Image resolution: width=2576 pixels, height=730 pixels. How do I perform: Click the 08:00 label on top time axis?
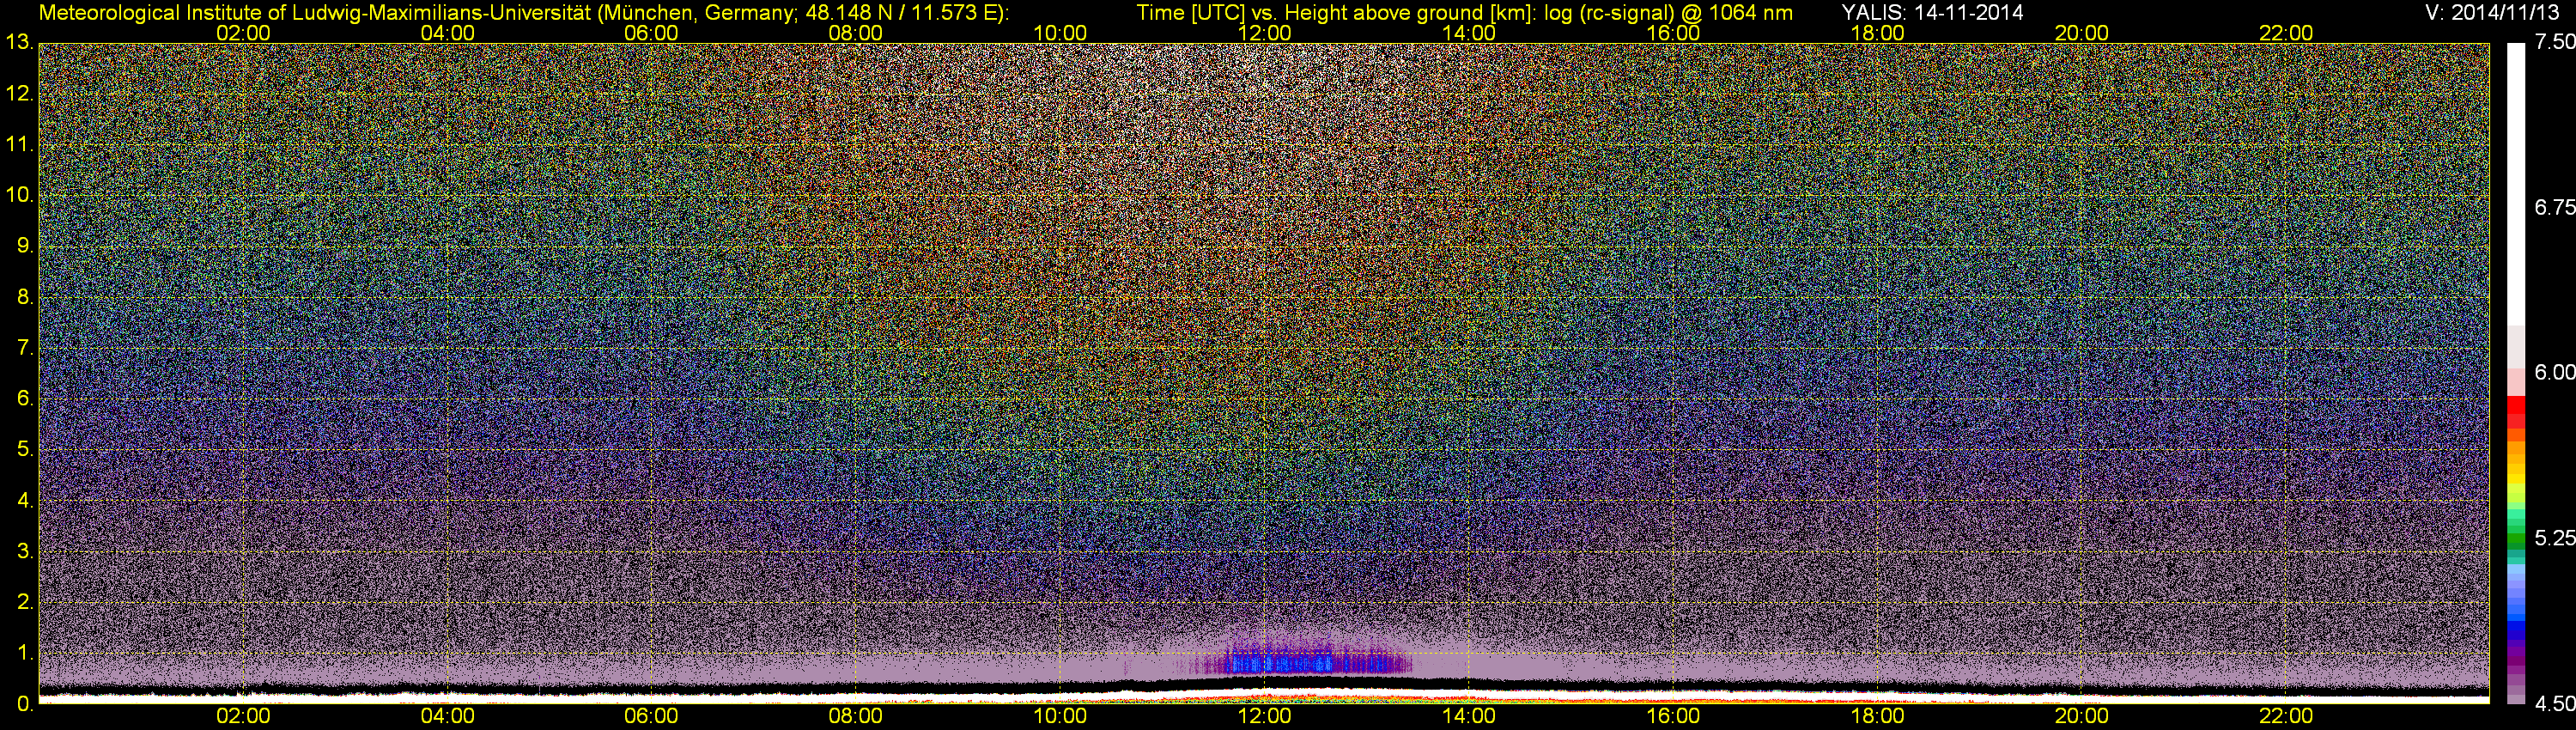point(856,33)
